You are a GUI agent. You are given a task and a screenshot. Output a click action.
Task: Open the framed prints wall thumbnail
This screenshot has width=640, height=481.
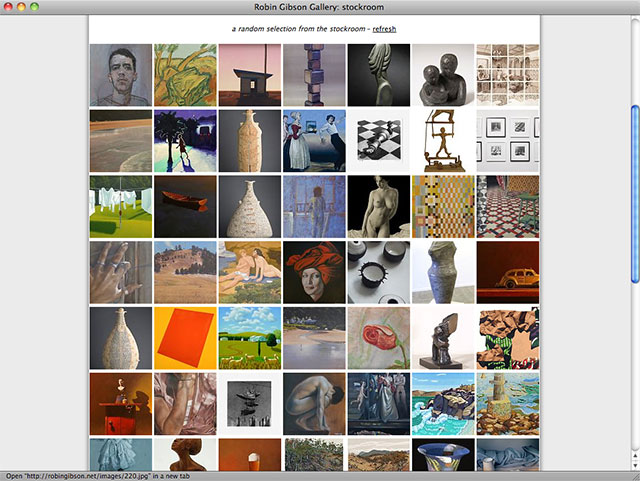click(x=508, y=141)
